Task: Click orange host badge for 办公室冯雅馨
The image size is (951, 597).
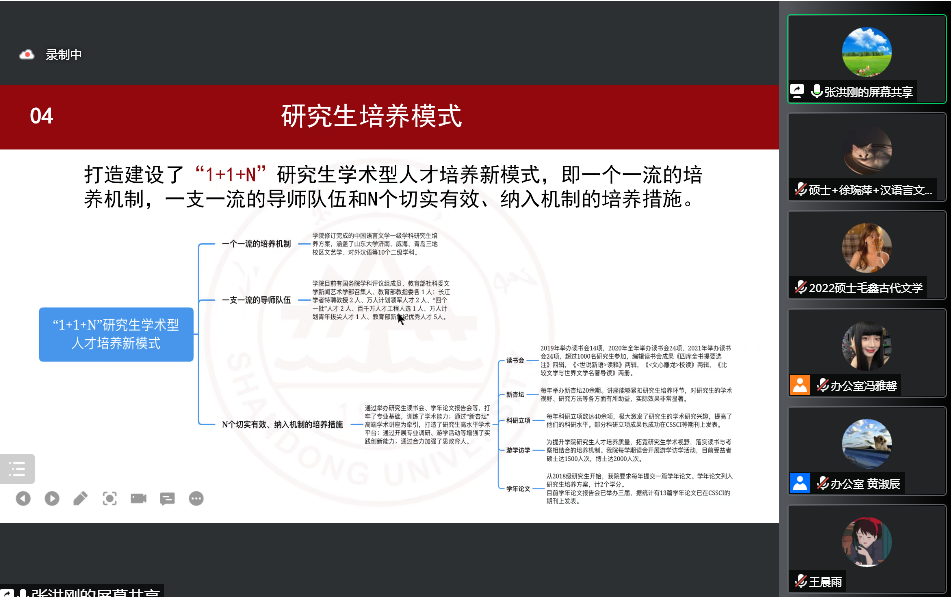Action: (x=799, y=385)
